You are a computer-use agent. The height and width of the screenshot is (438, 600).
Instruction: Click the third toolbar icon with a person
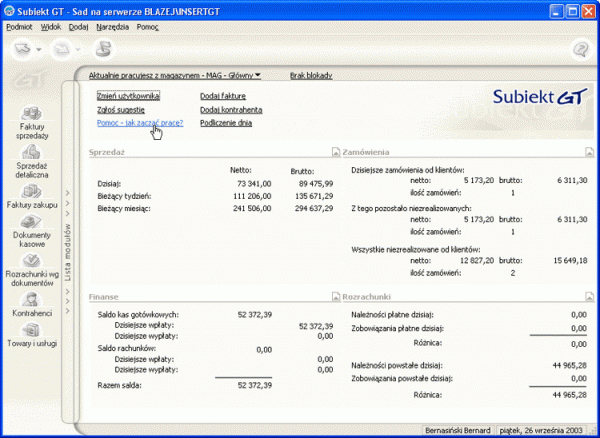point(102,48)
